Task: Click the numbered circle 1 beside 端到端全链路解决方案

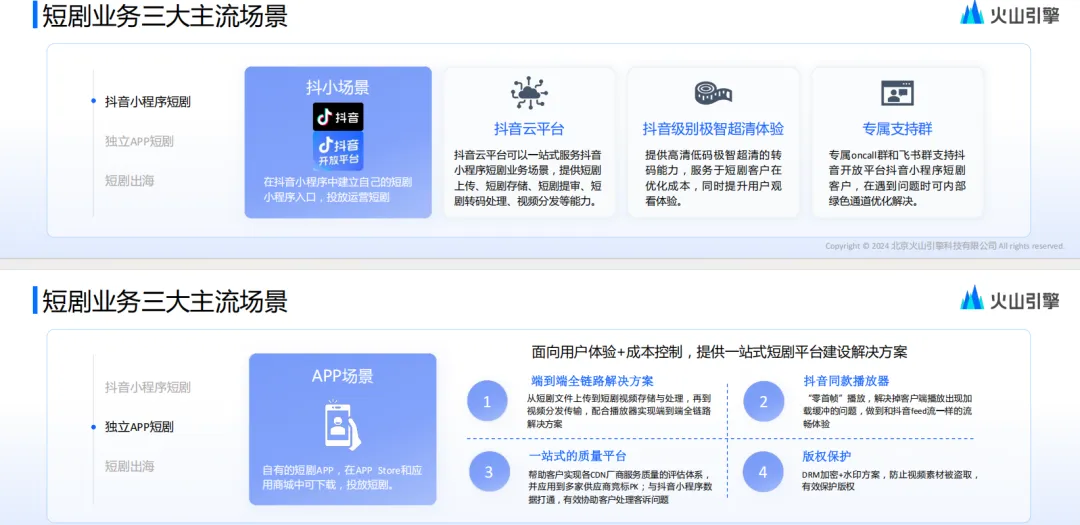Action: coord(488,401)
